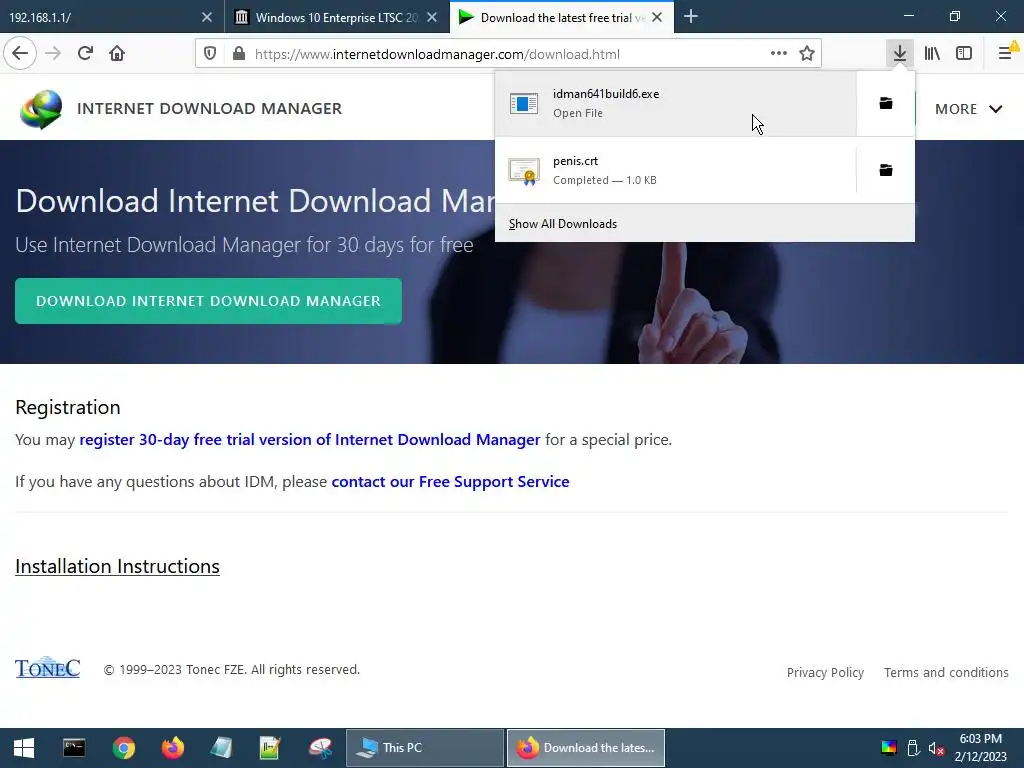1024x768 pixels.
Task: View site security padlock details
Action: tap(239, 54)
